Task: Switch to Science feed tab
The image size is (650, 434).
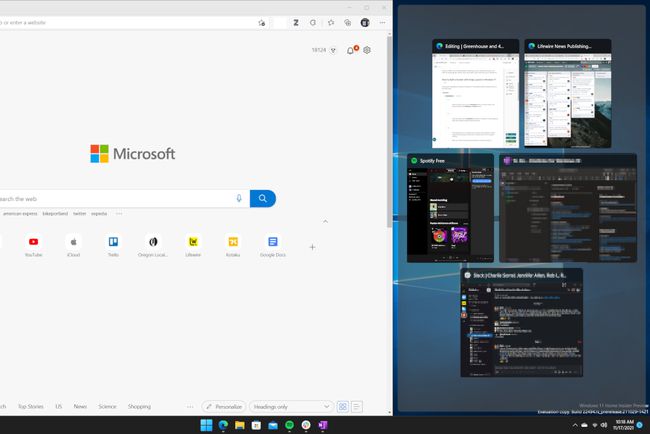Action: point(107,407)
